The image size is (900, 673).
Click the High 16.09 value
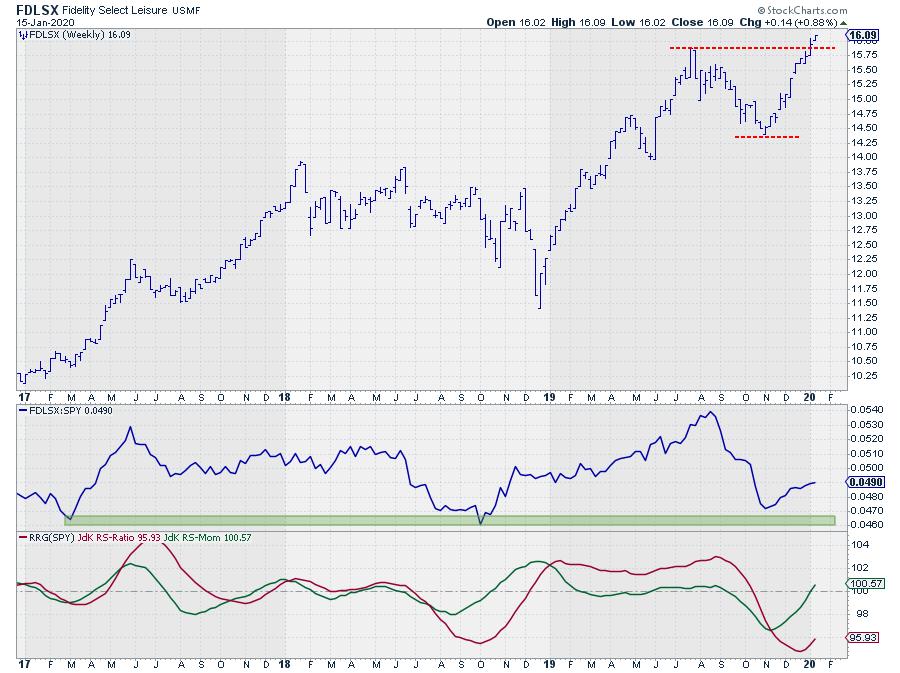click(x=579, y=22)
